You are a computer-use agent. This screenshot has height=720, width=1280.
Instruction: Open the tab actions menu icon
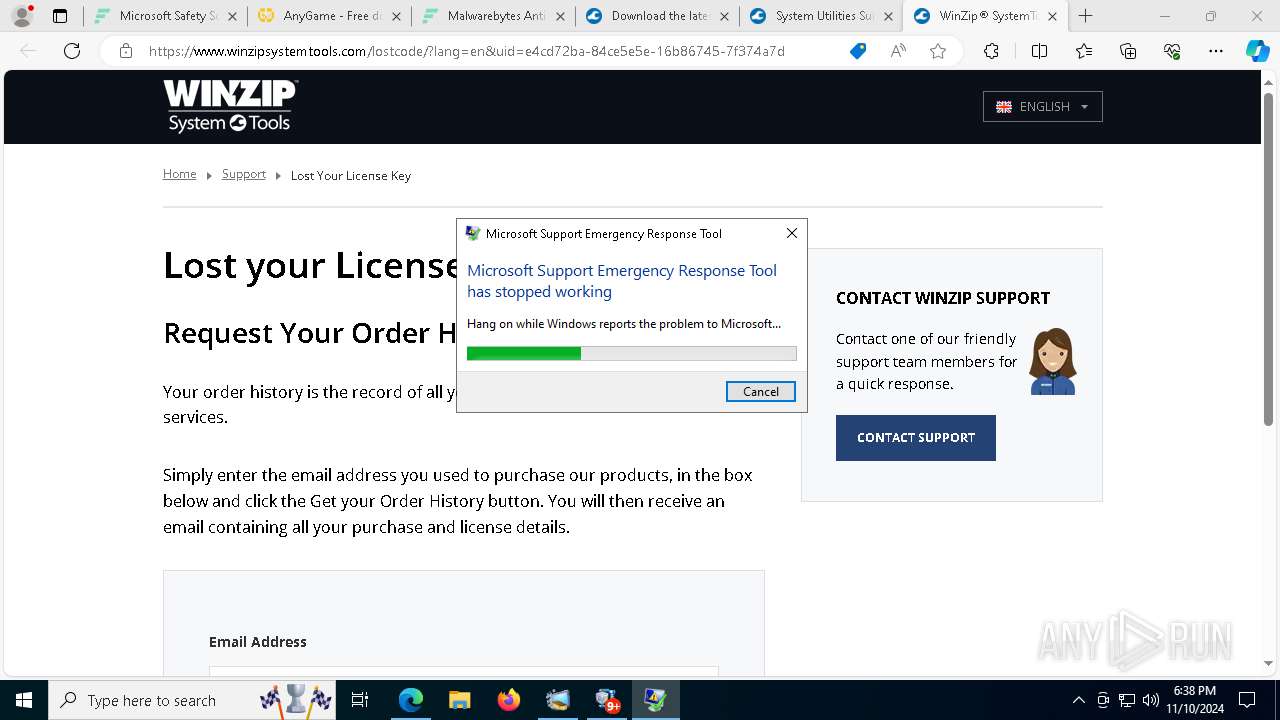click(x=60, y=16)
